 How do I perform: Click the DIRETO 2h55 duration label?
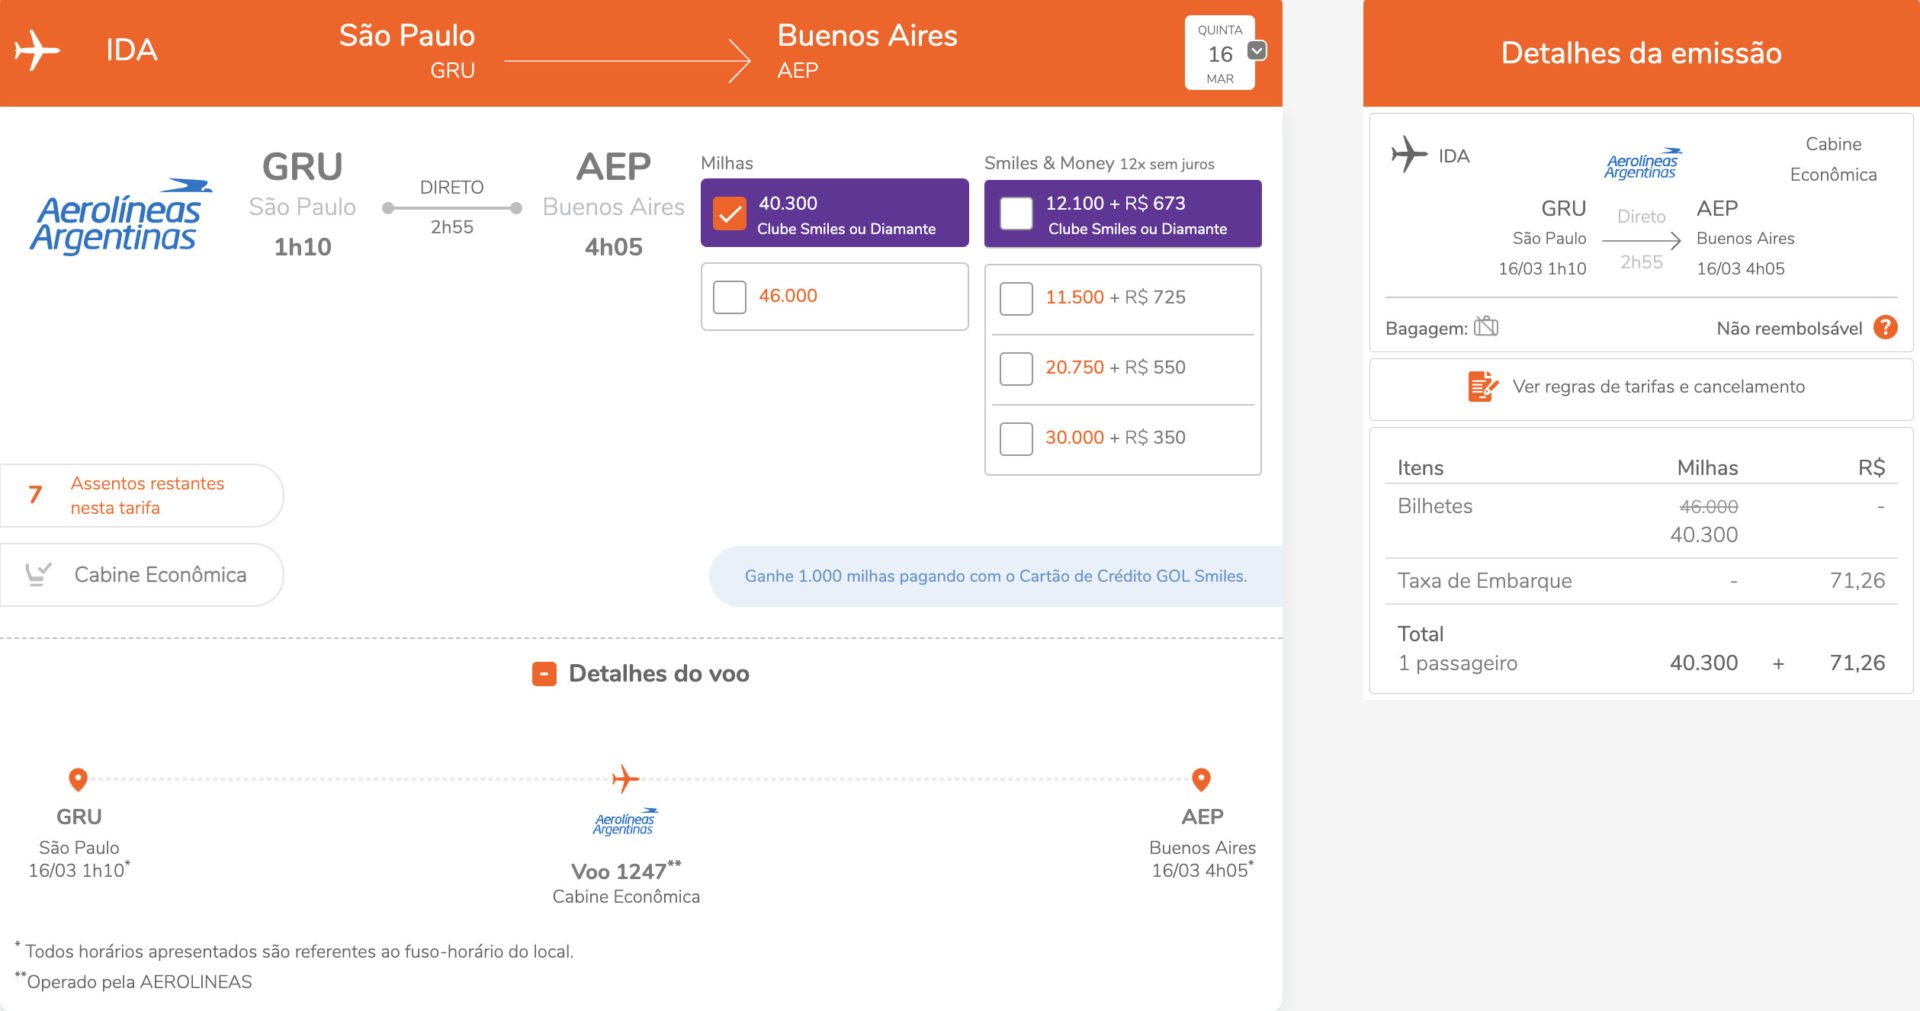coord(452,207)
